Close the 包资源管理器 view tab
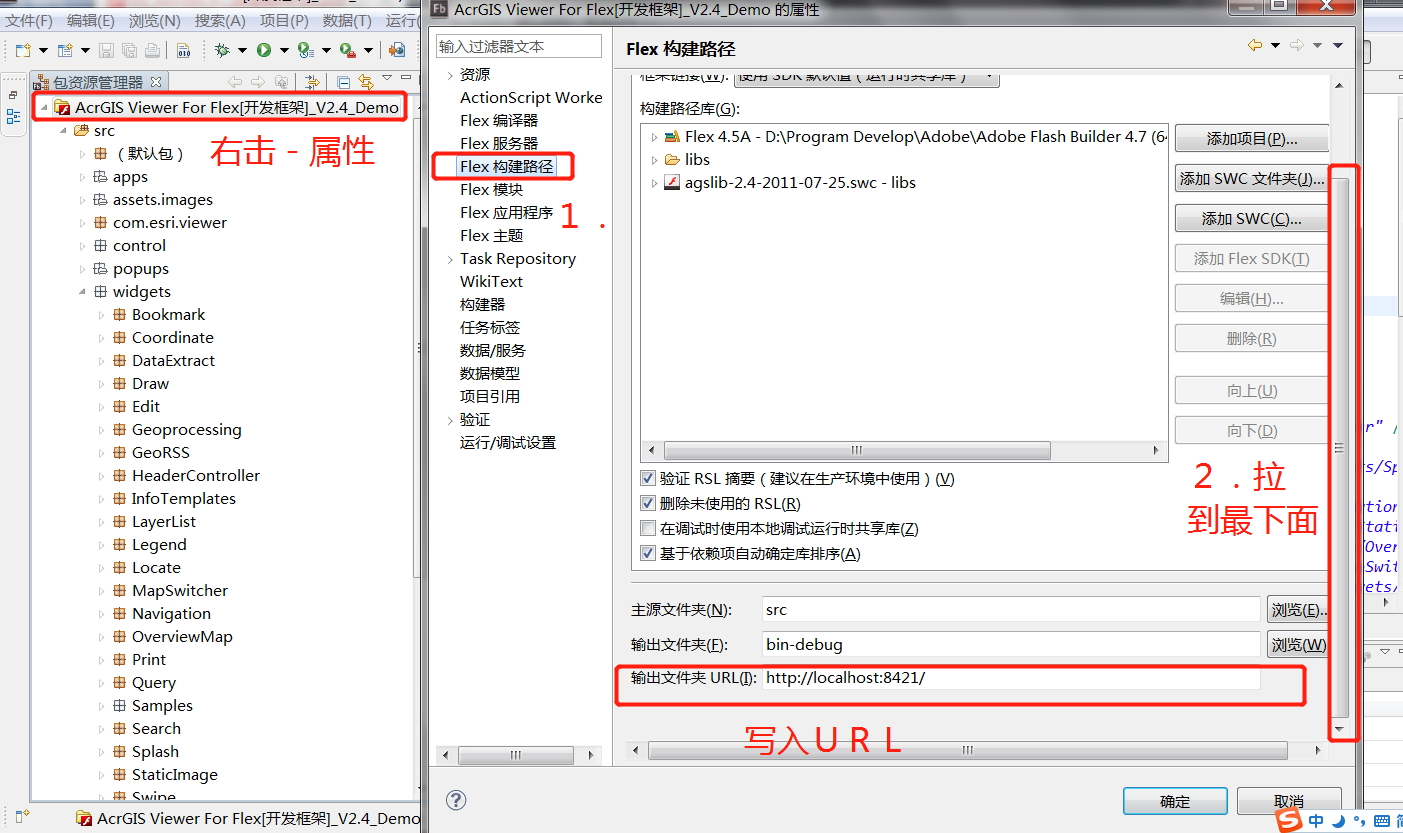The image size is (1403, 833). click(x=155, y=82)
